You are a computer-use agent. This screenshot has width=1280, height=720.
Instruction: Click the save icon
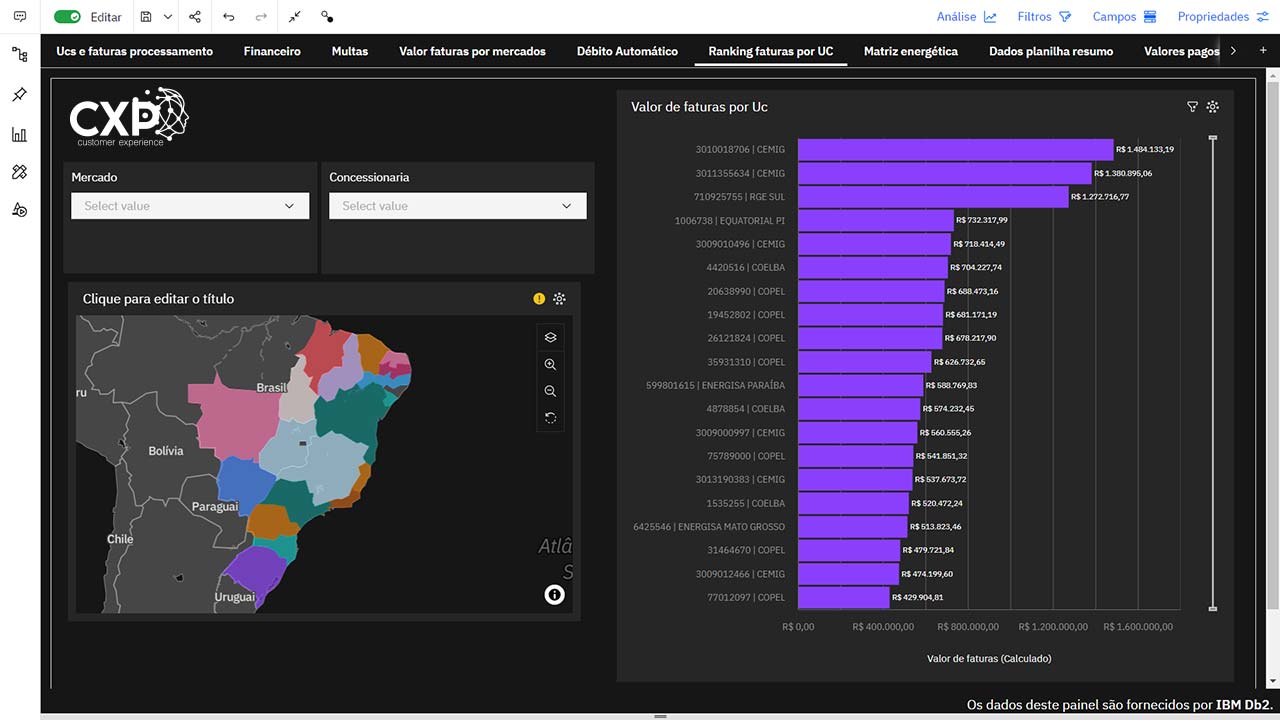coord(146,17)
